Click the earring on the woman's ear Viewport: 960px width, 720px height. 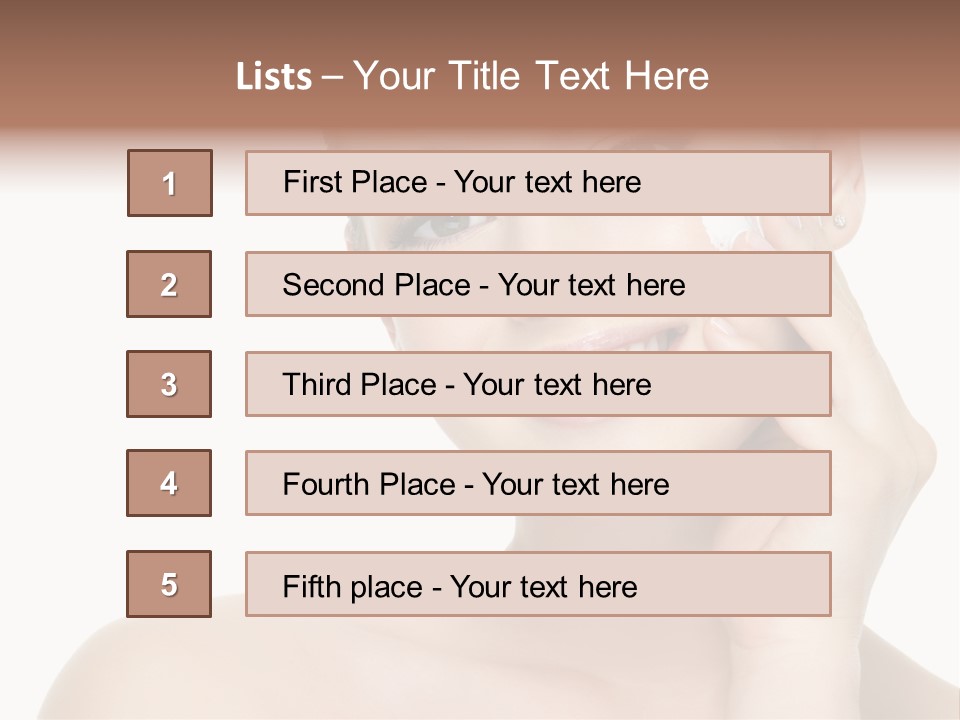tap(838, 221)
